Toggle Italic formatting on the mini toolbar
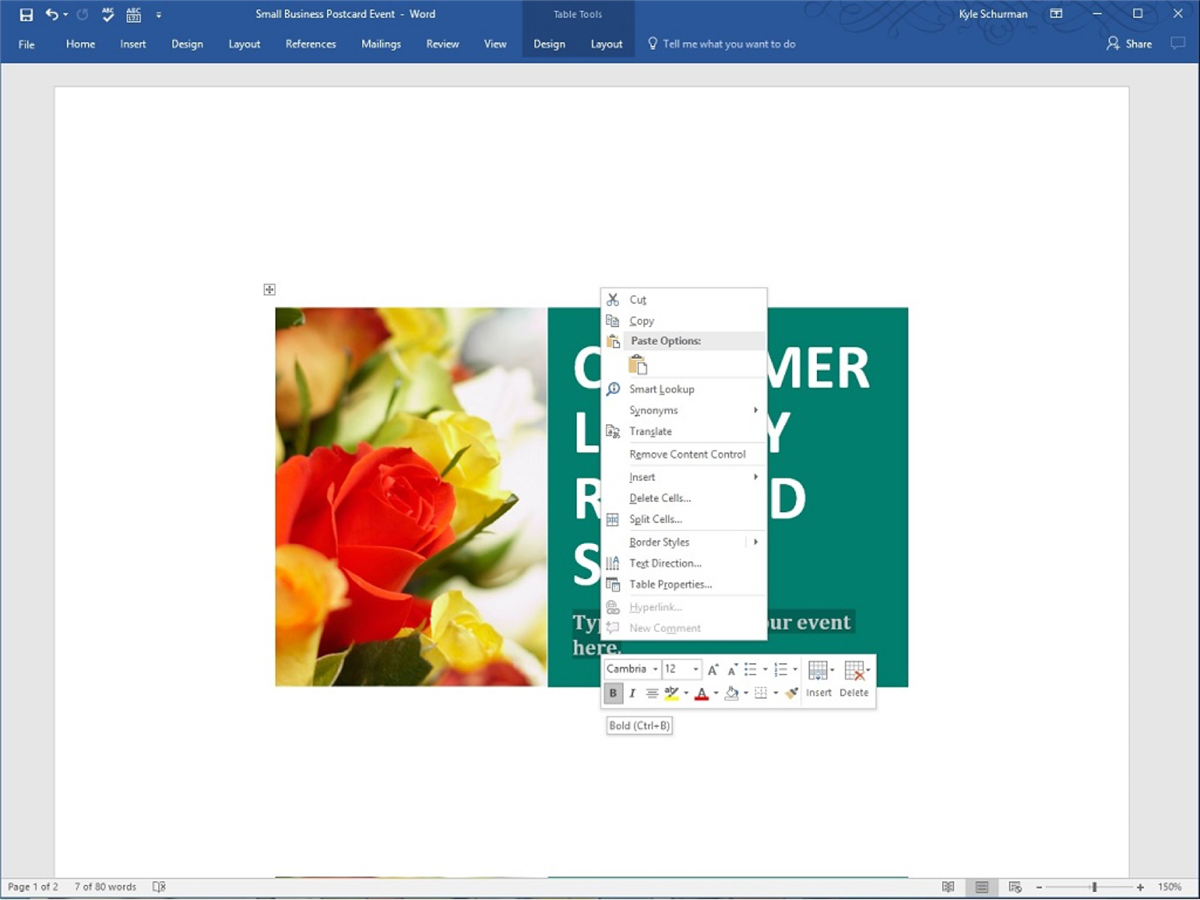Viewport: 1200px width, 900px height. (x=632, y=693)
